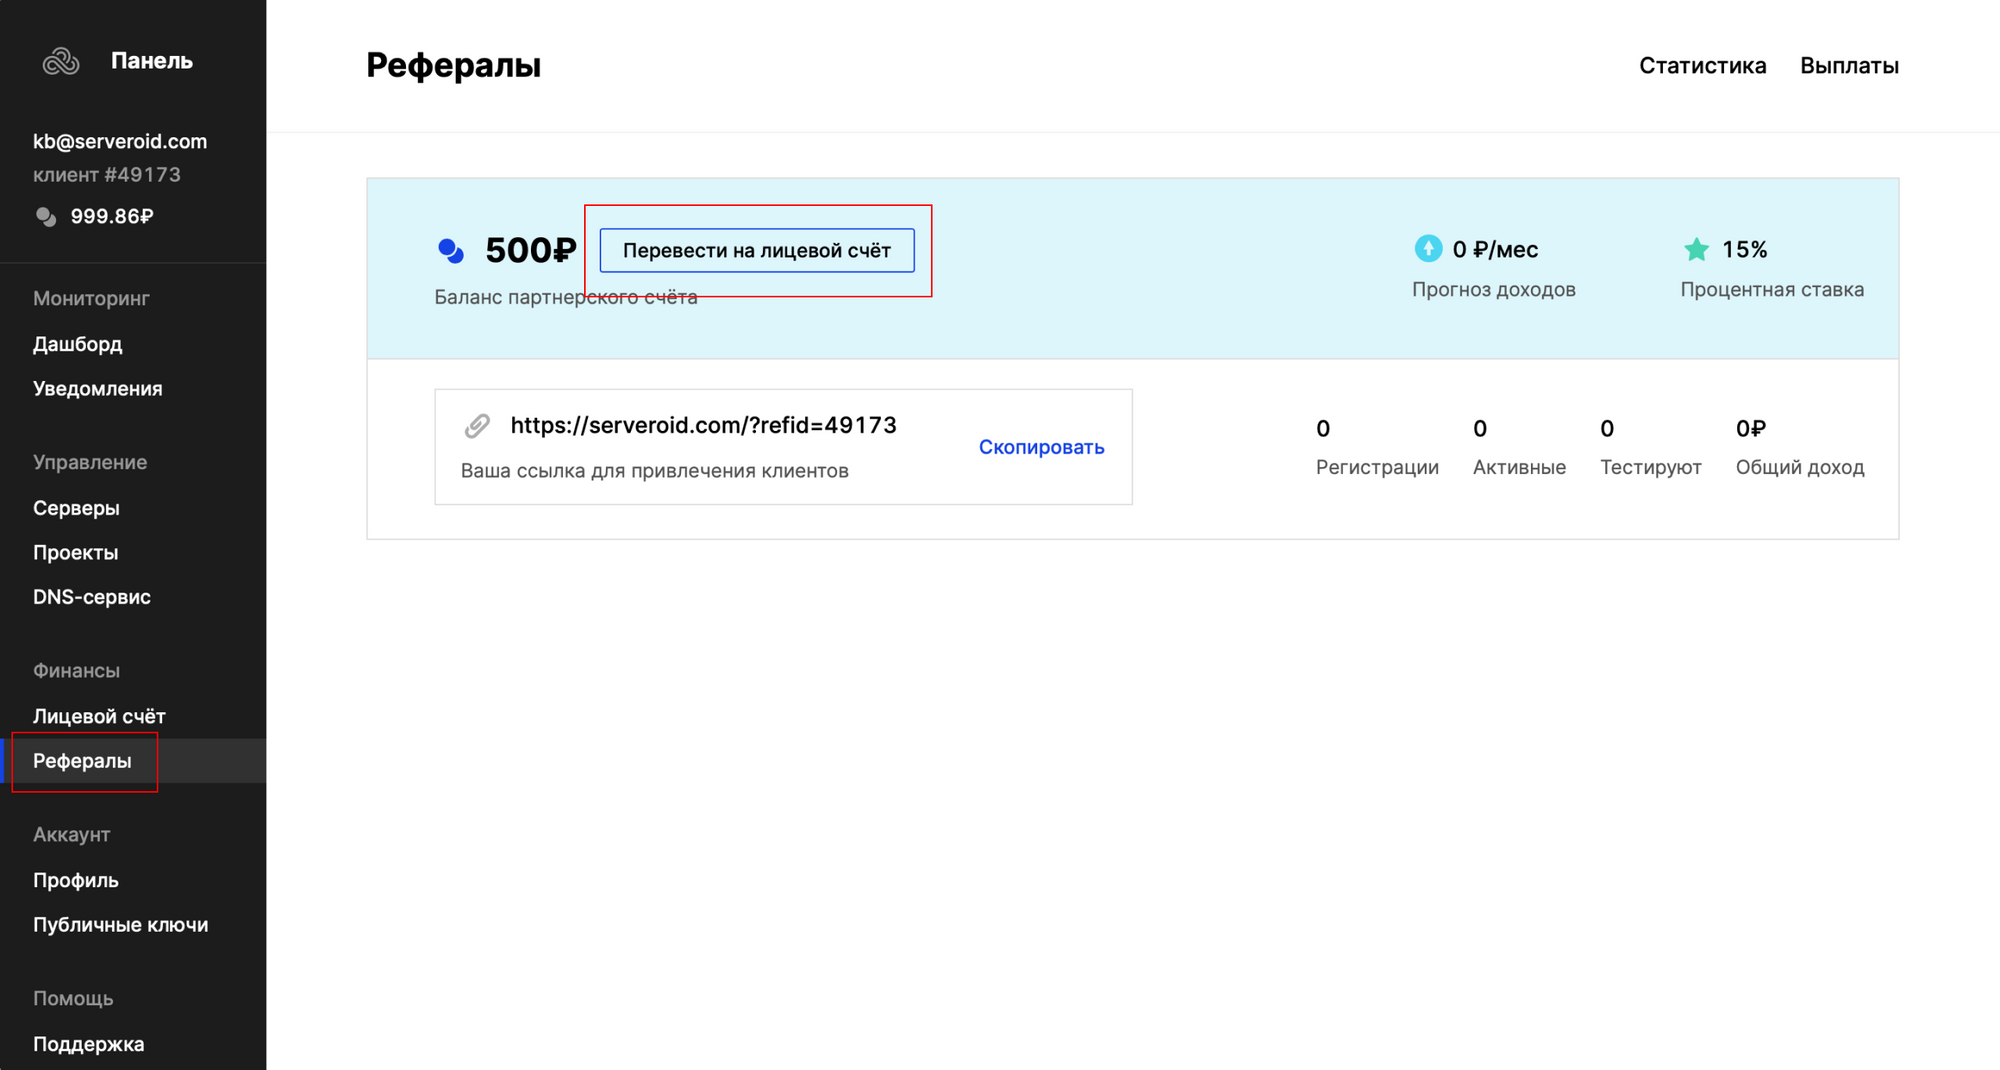This screenshot has height=1070, width=2000.
Task: Open Профиль page
Action: [76, 880]
